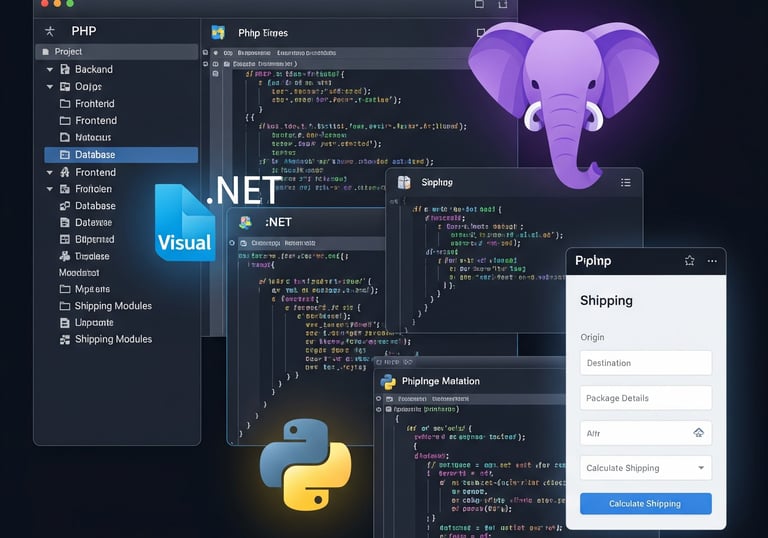Image resolution: width=768 pixels, height=538 pixels.
Task: Open the small HDFP tab above PhipInge Matation
Action: (x=391, y=362)
